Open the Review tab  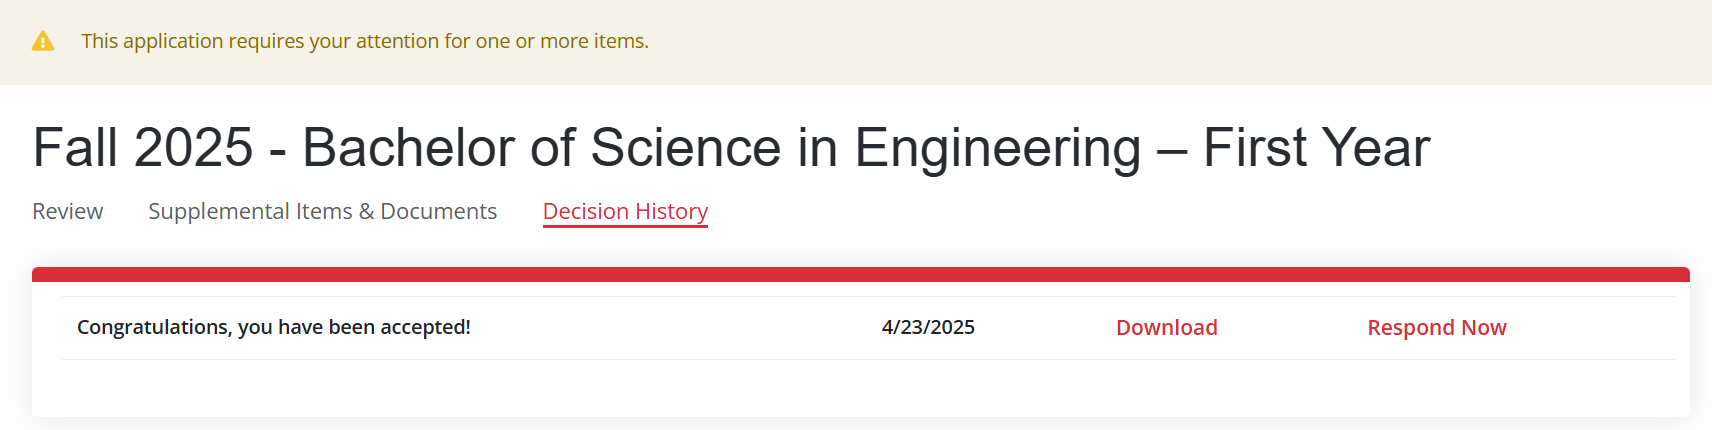[x=68, y=211]
